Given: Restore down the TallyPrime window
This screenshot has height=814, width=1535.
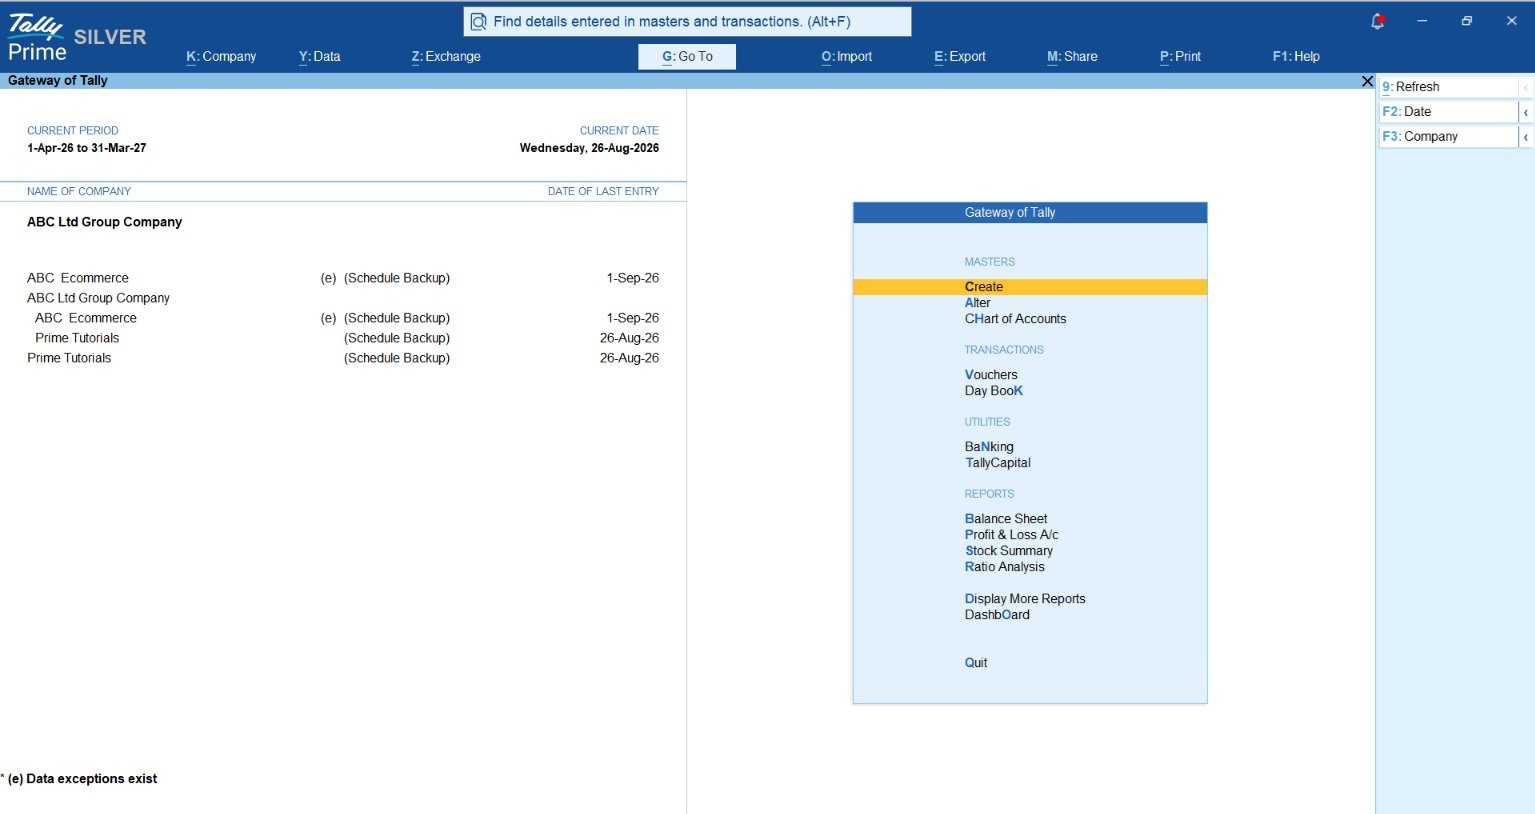Looking at the screenshot, I should (x=1466, y=21).
